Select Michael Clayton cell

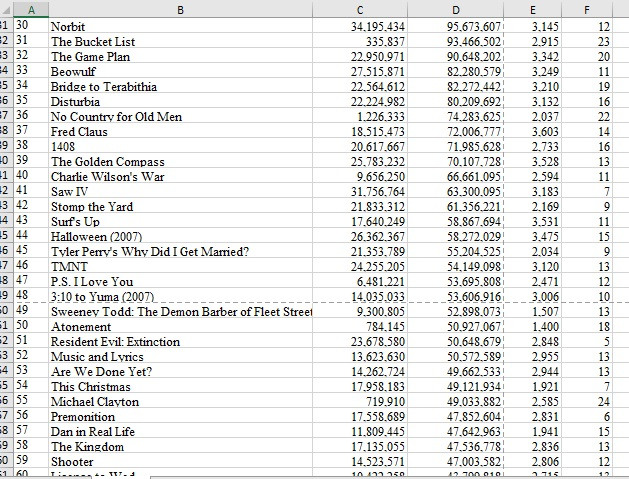point(181,402)
